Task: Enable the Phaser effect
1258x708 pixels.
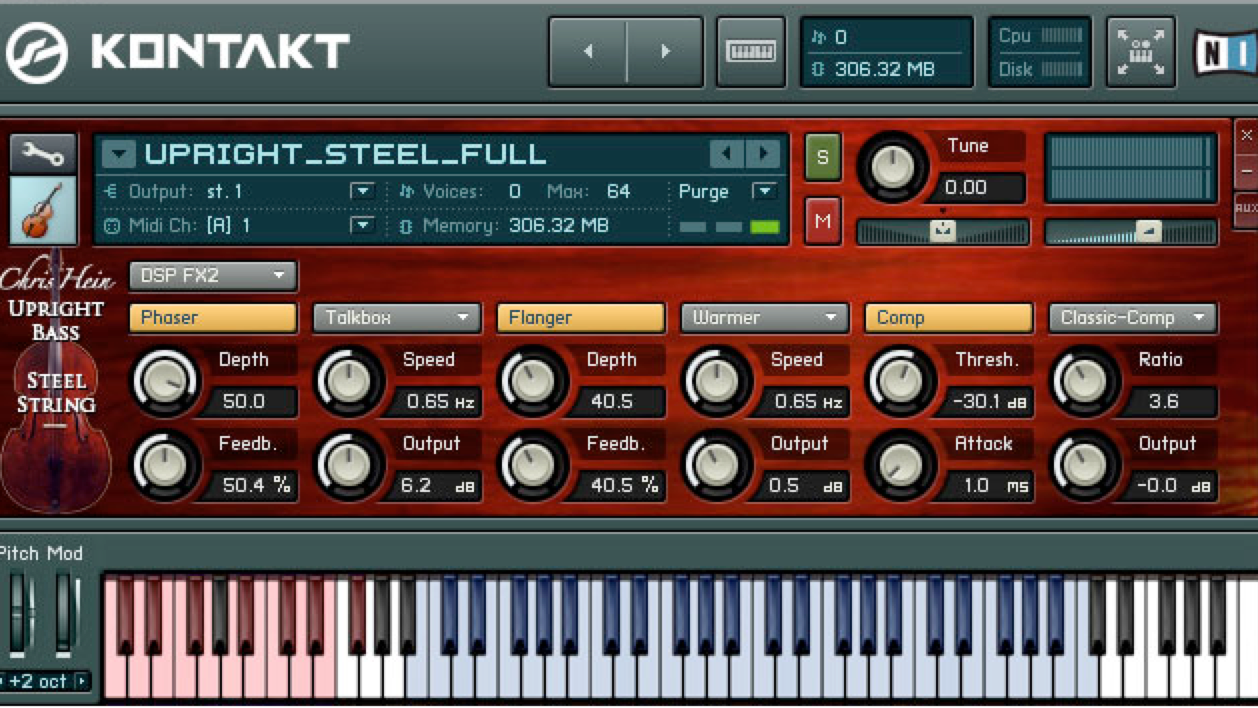Action: point(212,318)
